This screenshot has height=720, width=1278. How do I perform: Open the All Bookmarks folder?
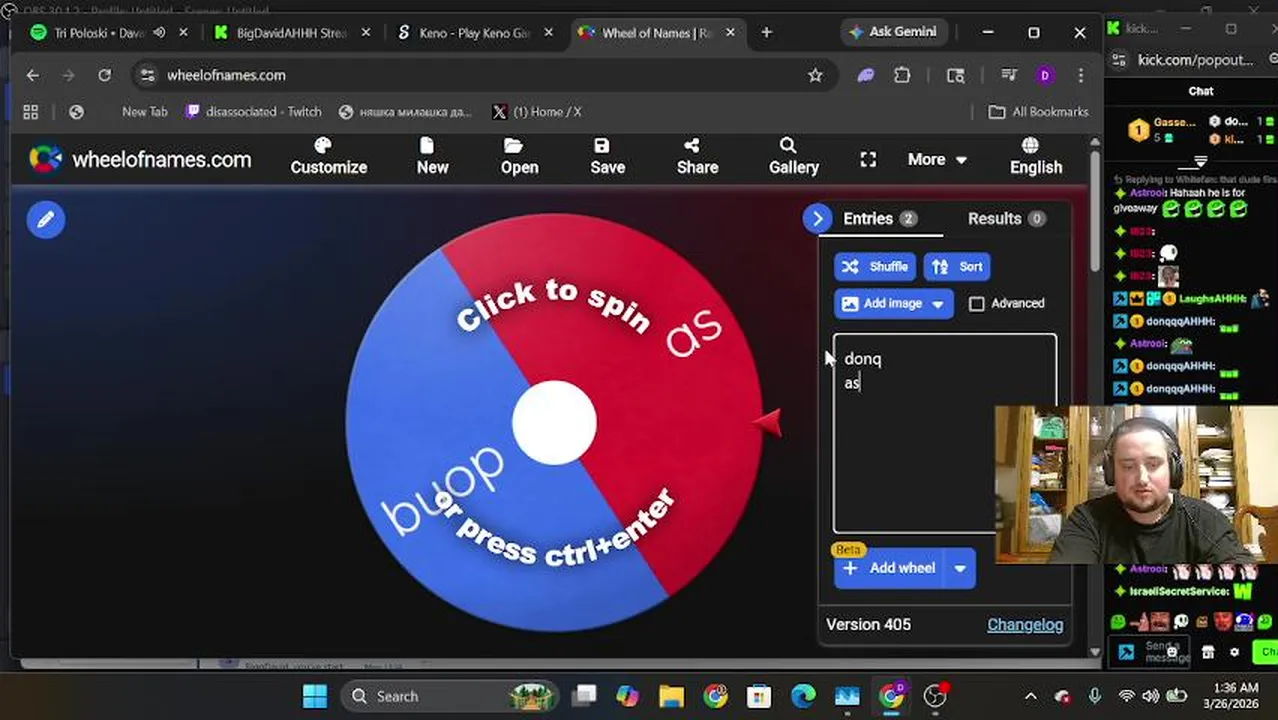(x=1039, y=112)
